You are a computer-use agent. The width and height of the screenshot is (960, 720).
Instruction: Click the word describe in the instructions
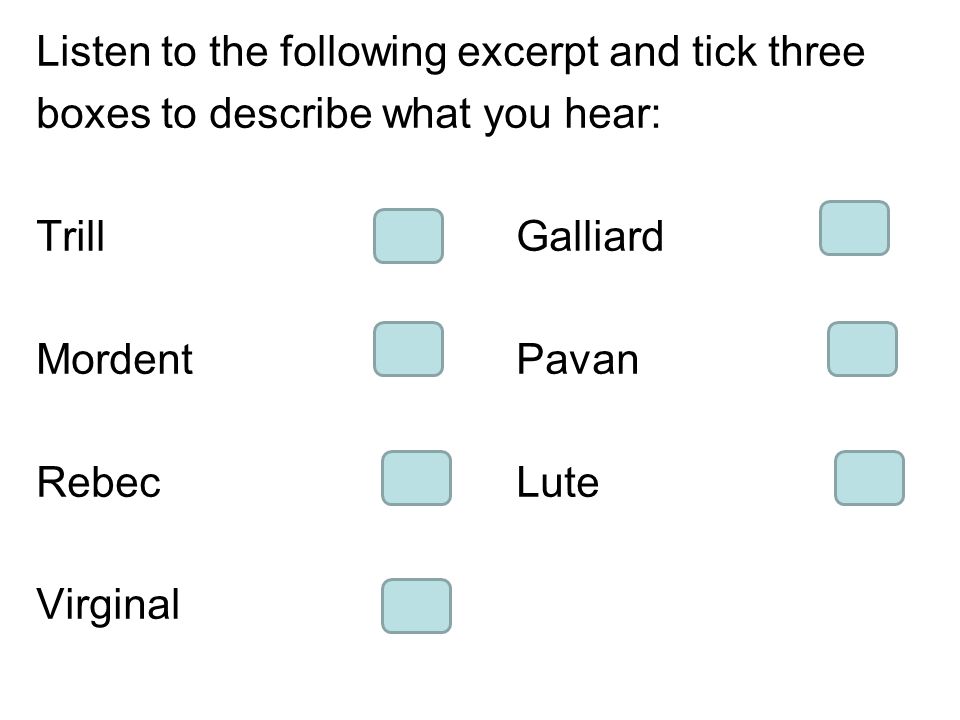[290, 113]
